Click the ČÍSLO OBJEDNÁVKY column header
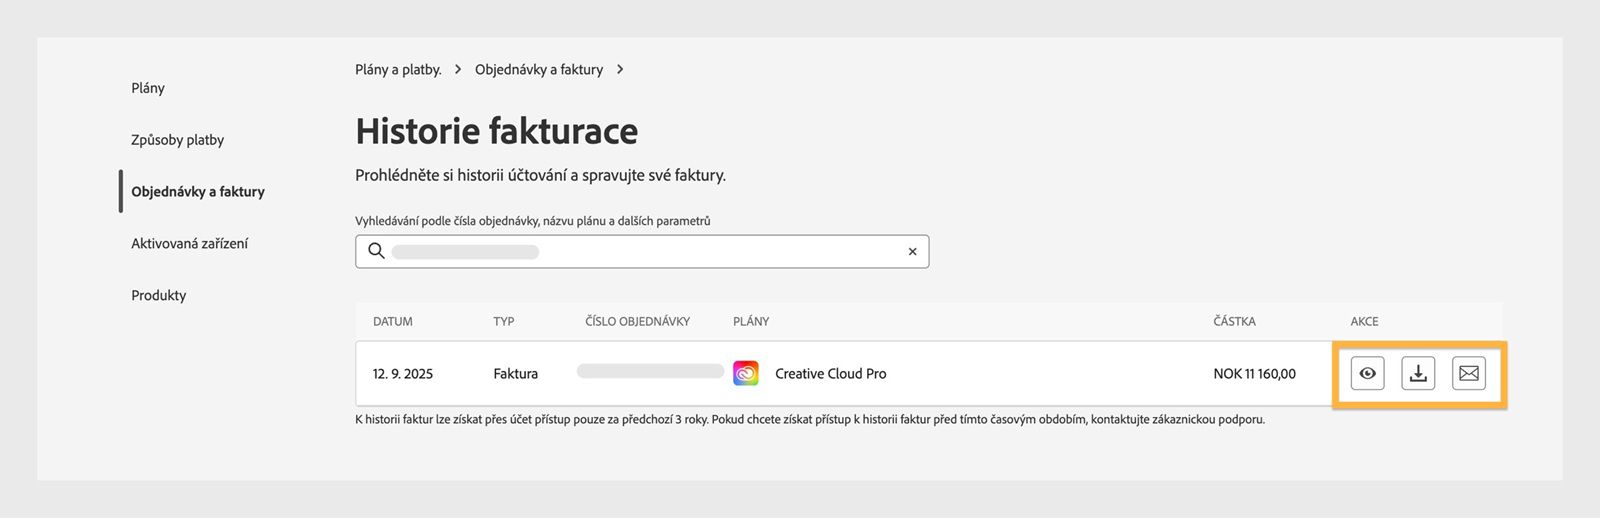 pos(638,321)
